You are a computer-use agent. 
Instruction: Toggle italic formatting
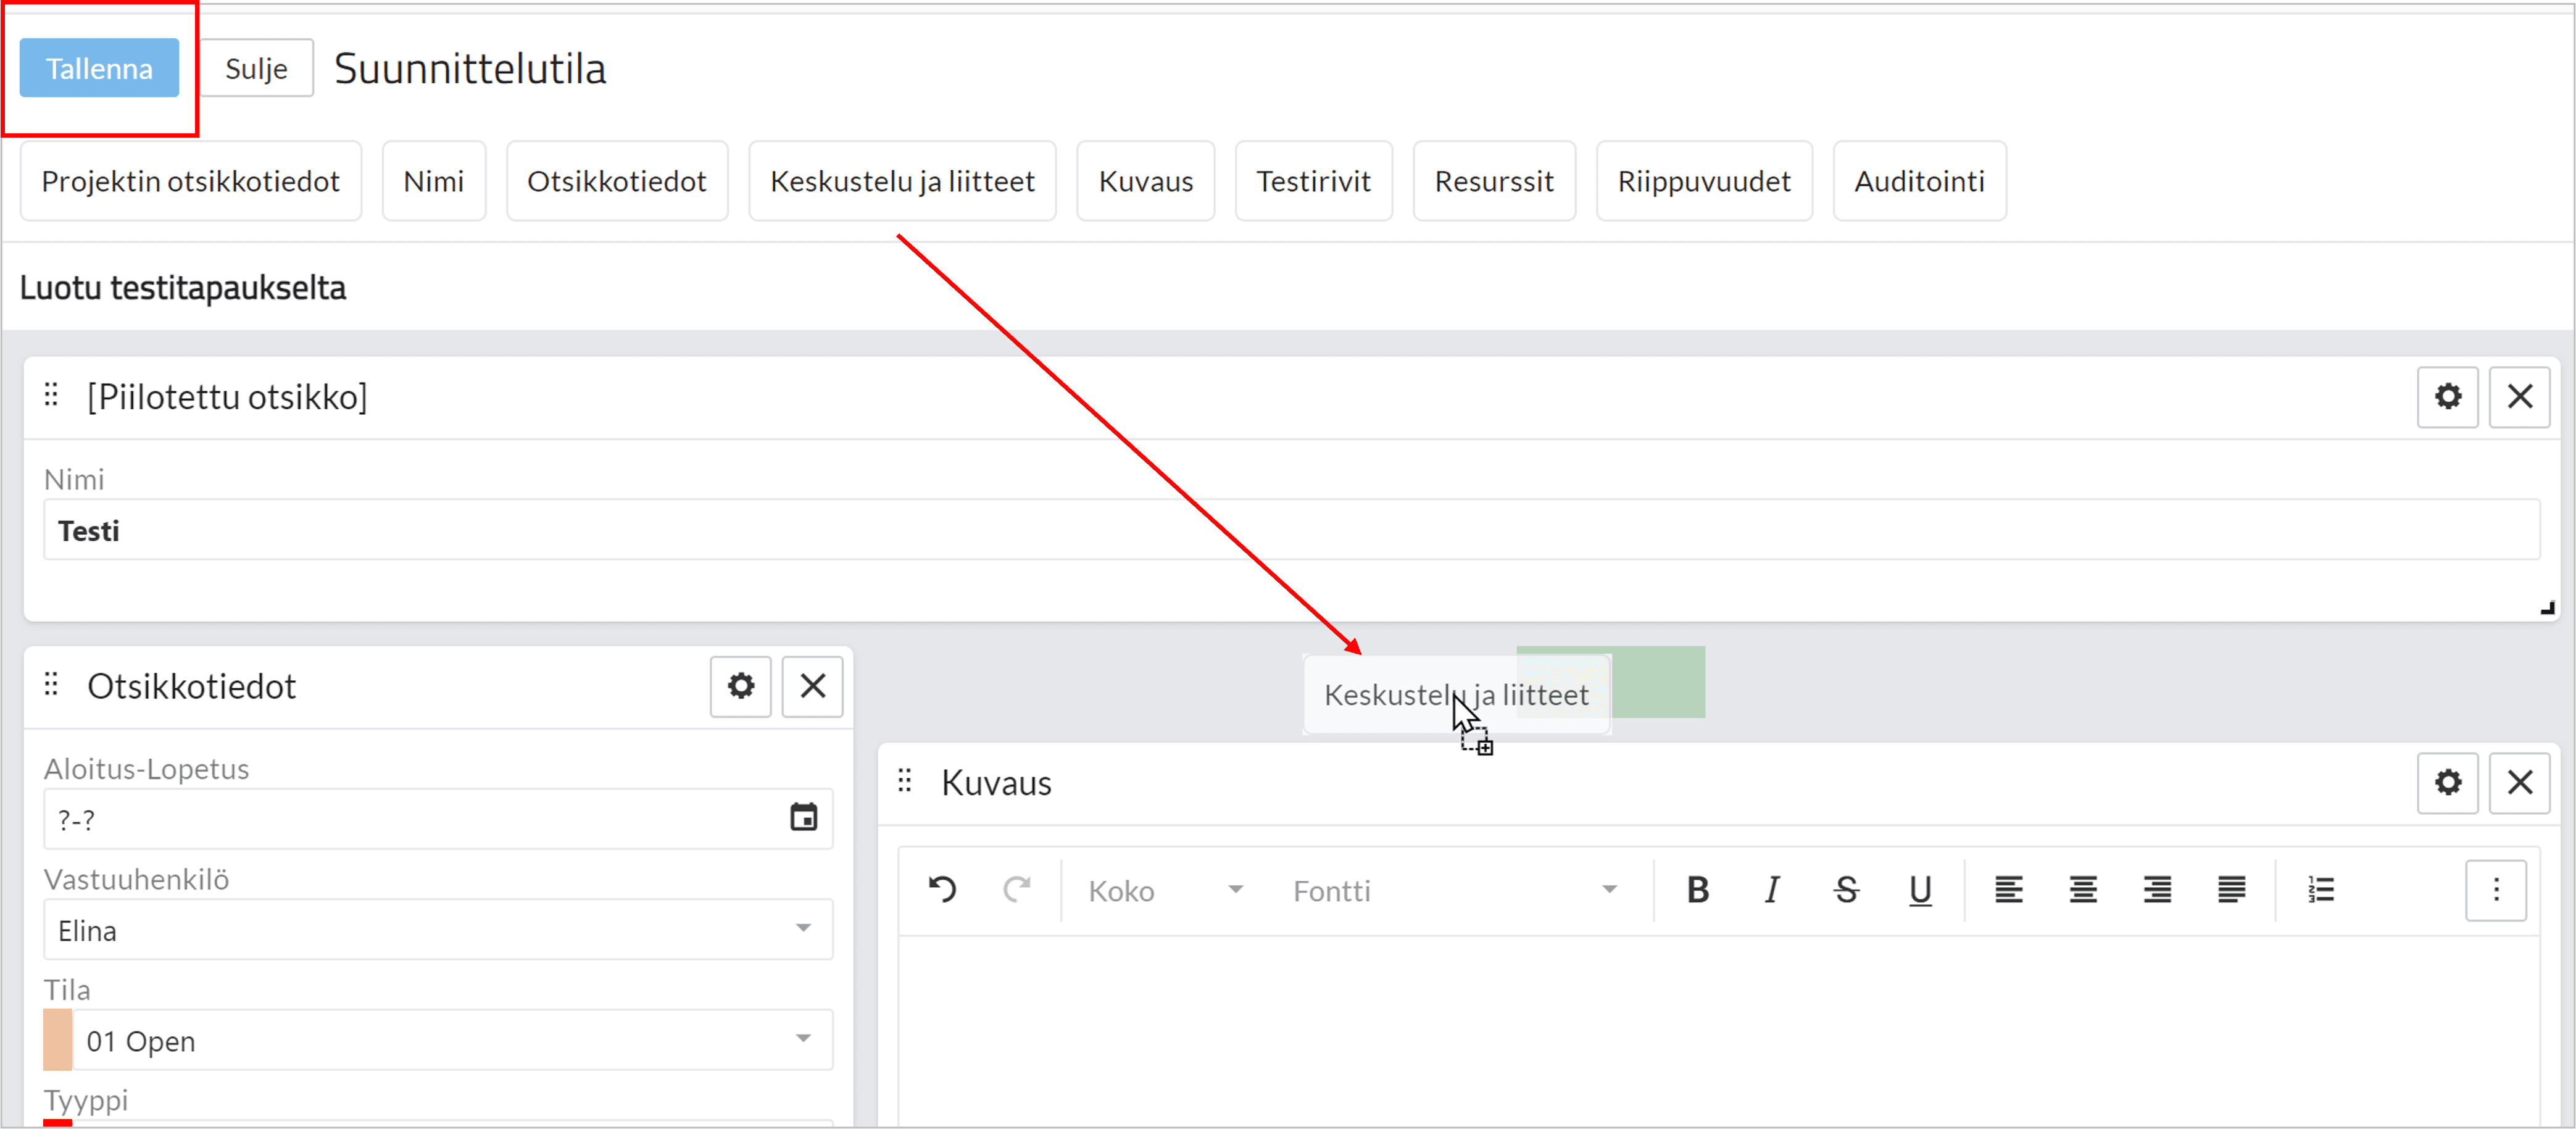pyautogui.click(x=1771, y=889)
